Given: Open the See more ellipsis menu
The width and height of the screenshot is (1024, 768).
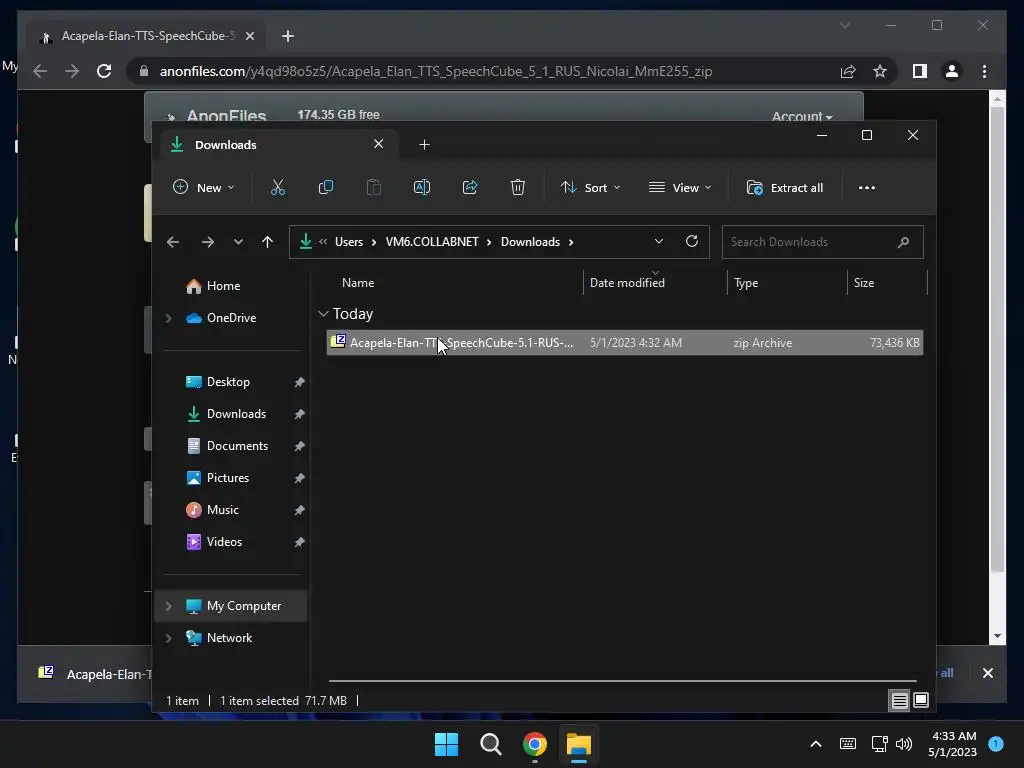Looking at the screenshot, I should [x=867, y=188].
